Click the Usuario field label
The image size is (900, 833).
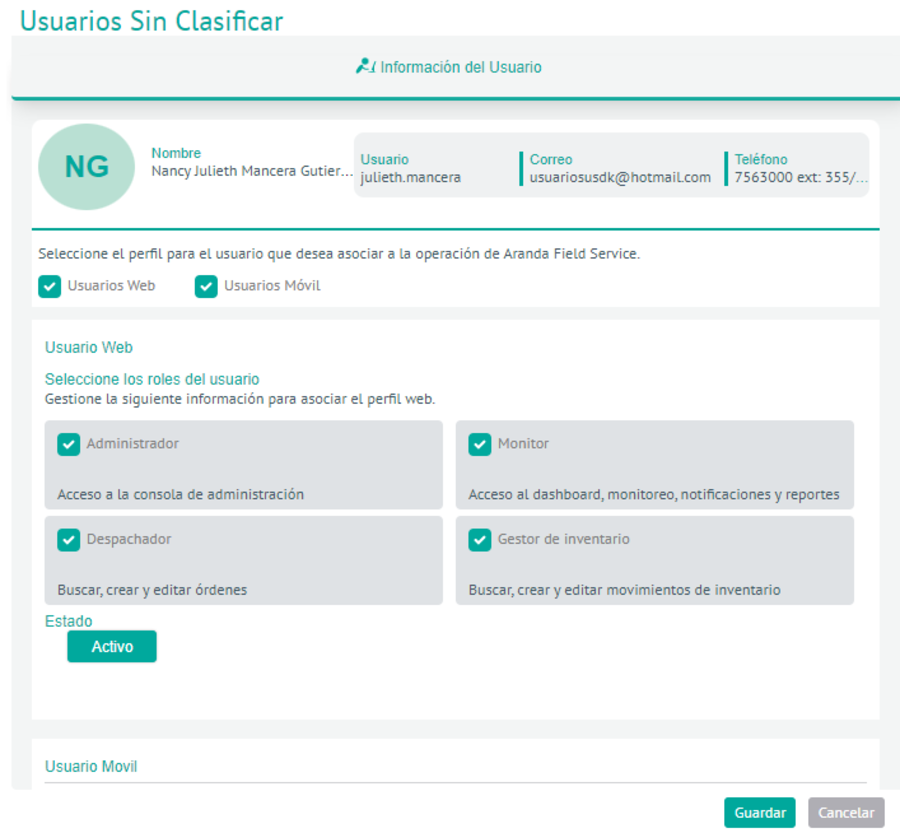point(384,160)
